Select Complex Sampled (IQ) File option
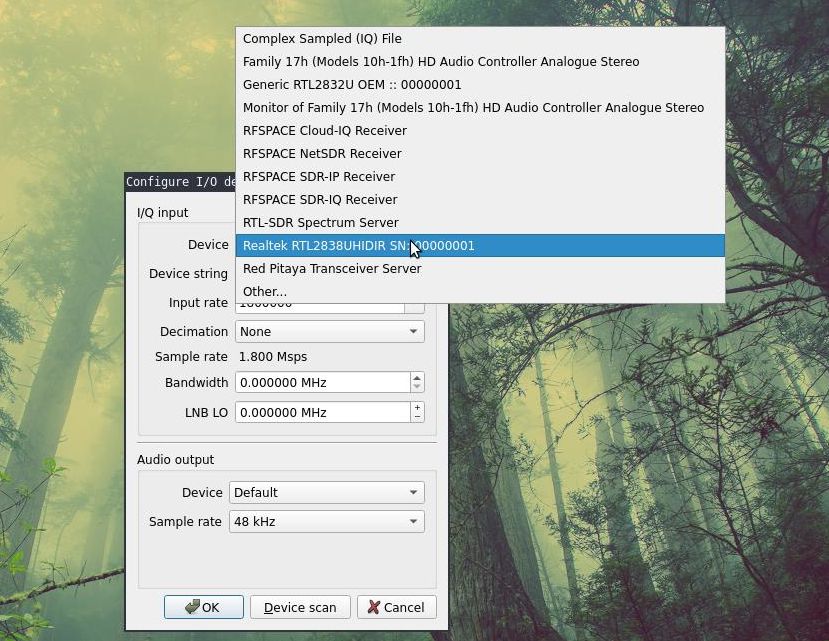This screenshot has width=829, height=641. tap(480, 39)
